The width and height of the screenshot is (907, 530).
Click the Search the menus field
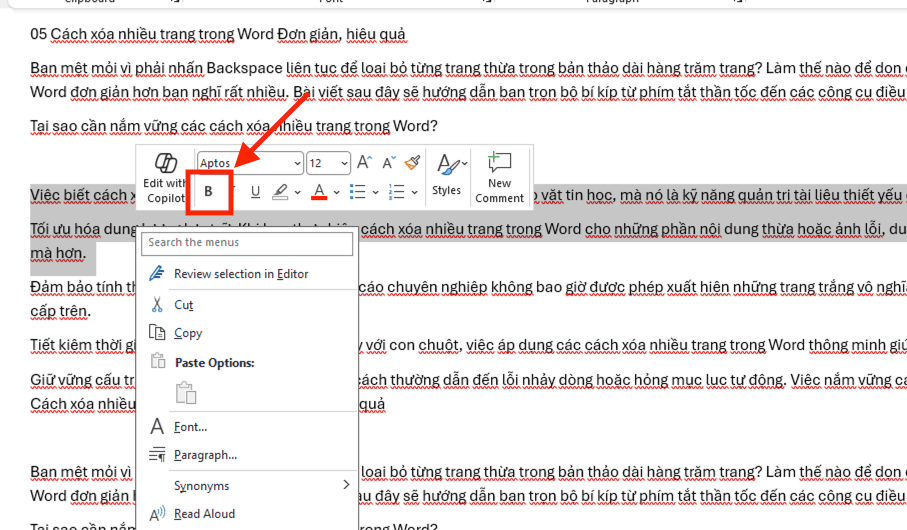pyautogui.click(x=247, y=243)
